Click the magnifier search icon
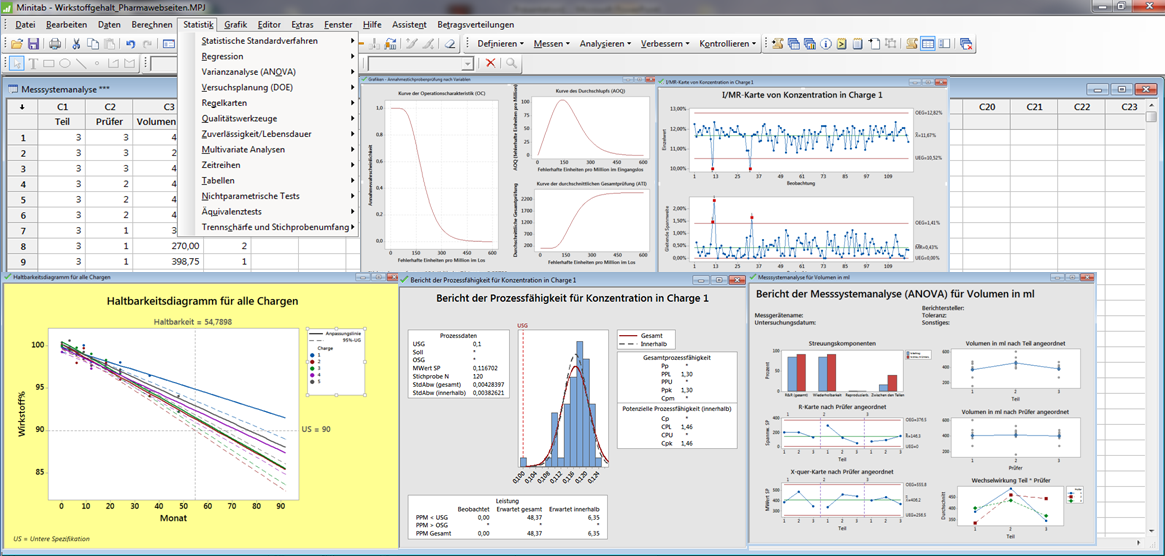 click(x=510, y=63)
